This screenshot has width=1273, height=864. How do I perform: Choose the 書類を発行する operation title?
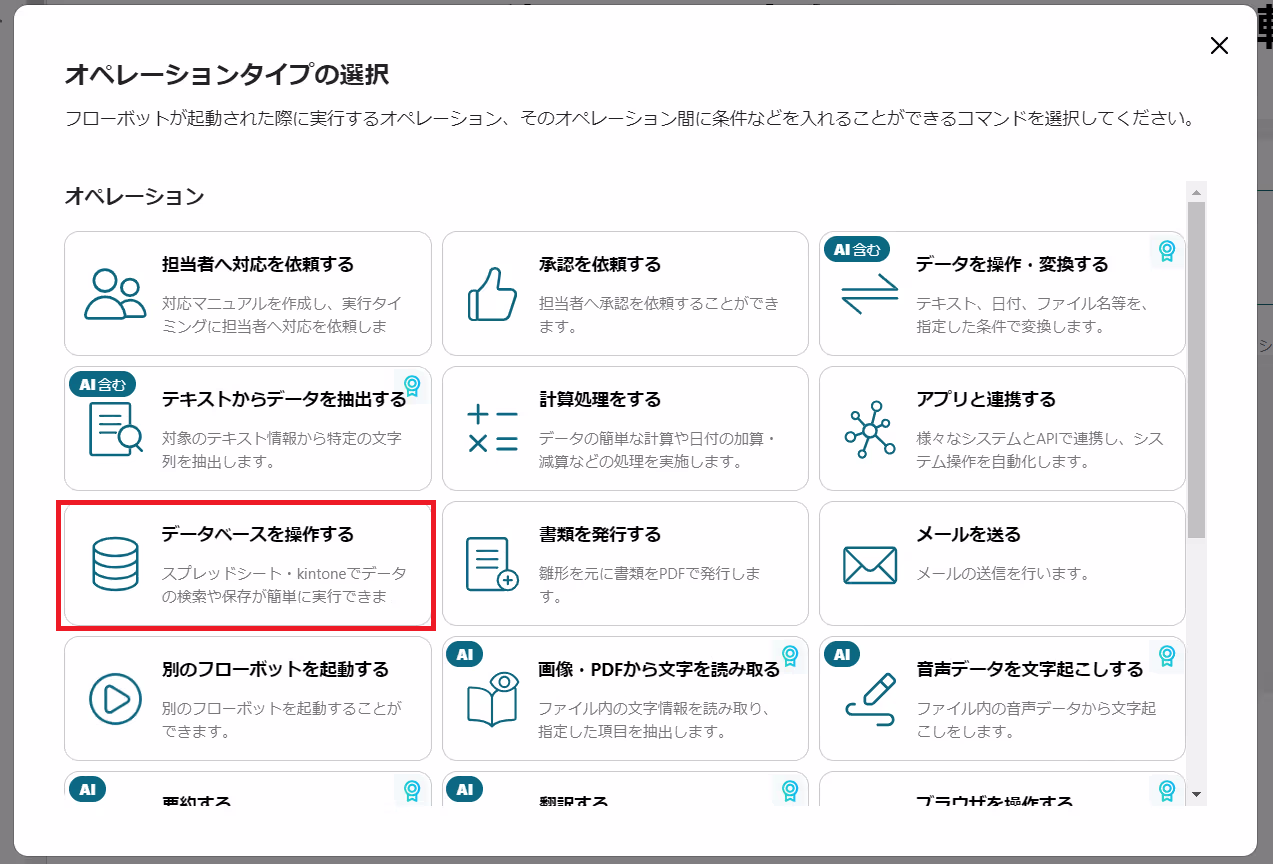[600, 535]
